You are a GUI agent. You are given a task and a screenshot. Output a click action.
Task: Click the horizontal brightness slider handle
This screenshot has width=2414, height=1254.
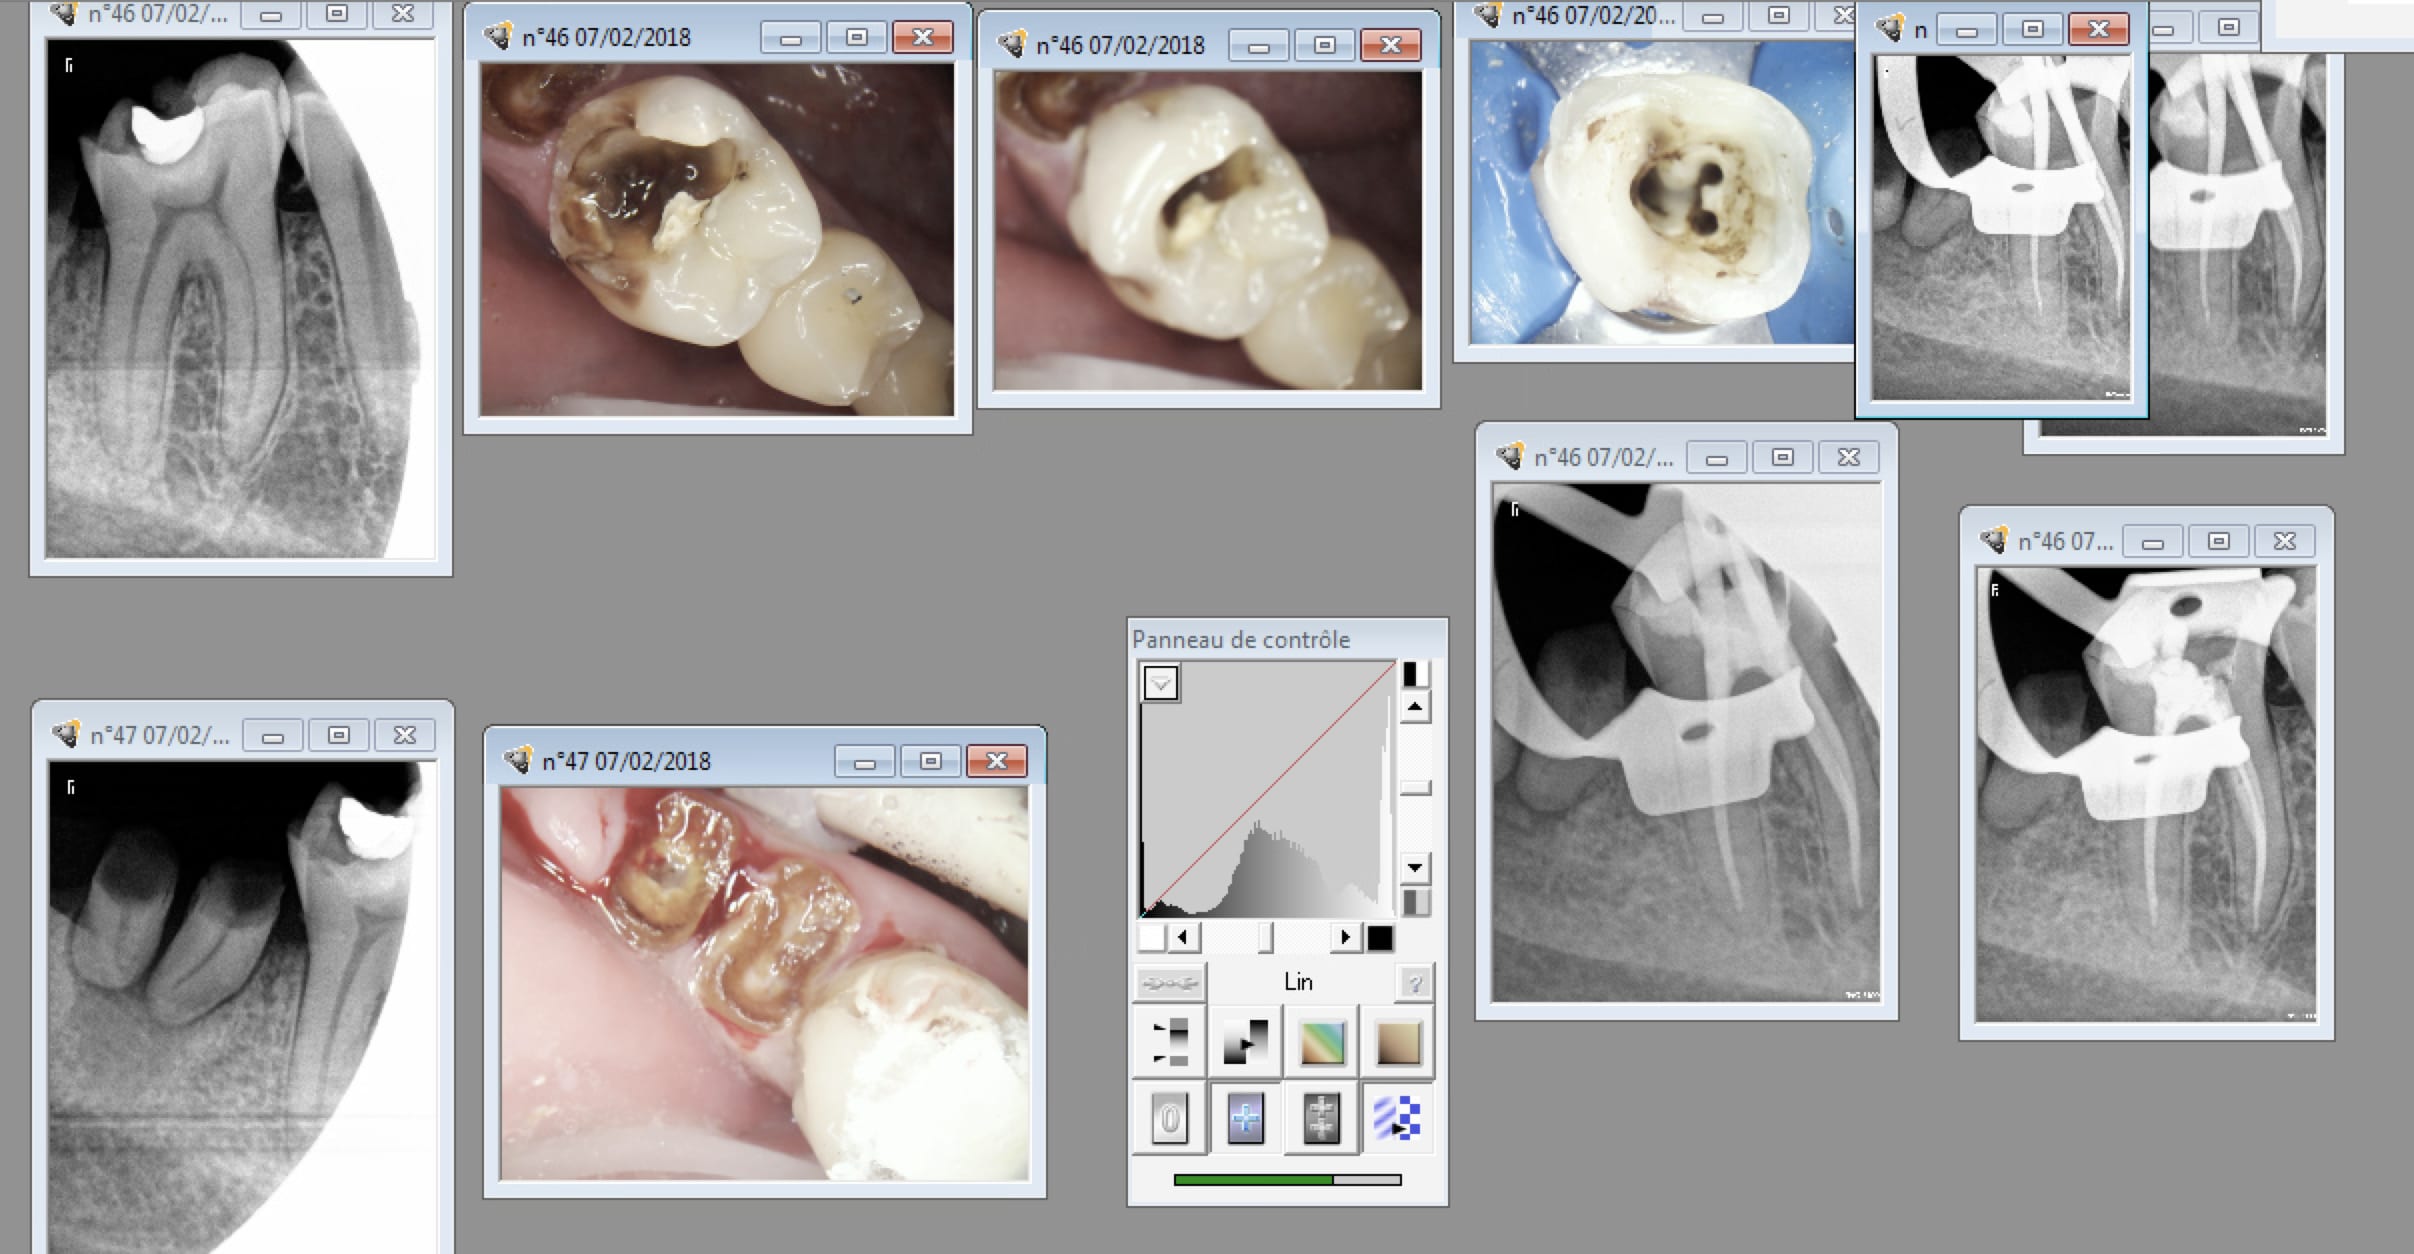coord(1266,937)
